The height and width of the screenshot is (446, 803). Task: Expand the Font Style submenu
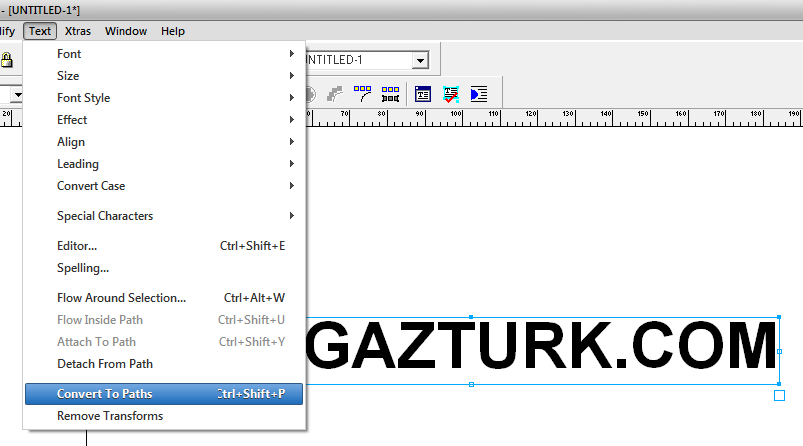[x=164, y=98]
